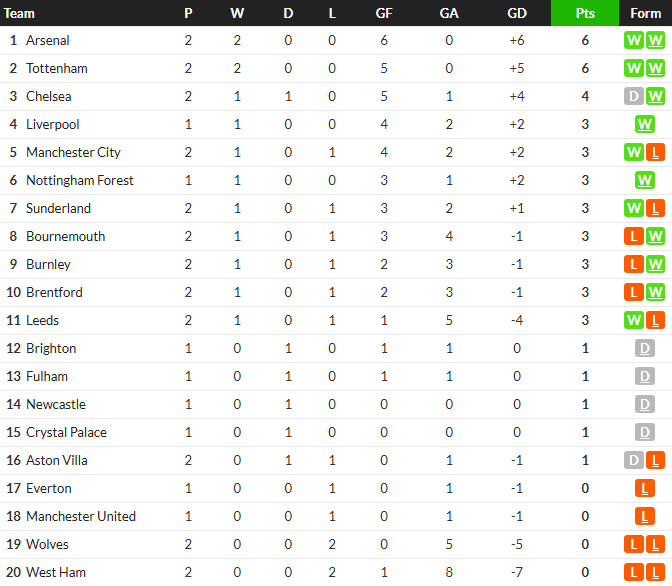Image resolution: width=672 pixels, height=586 pixels.
Task: Open the Manchester United team link
Action: (81, 516)
